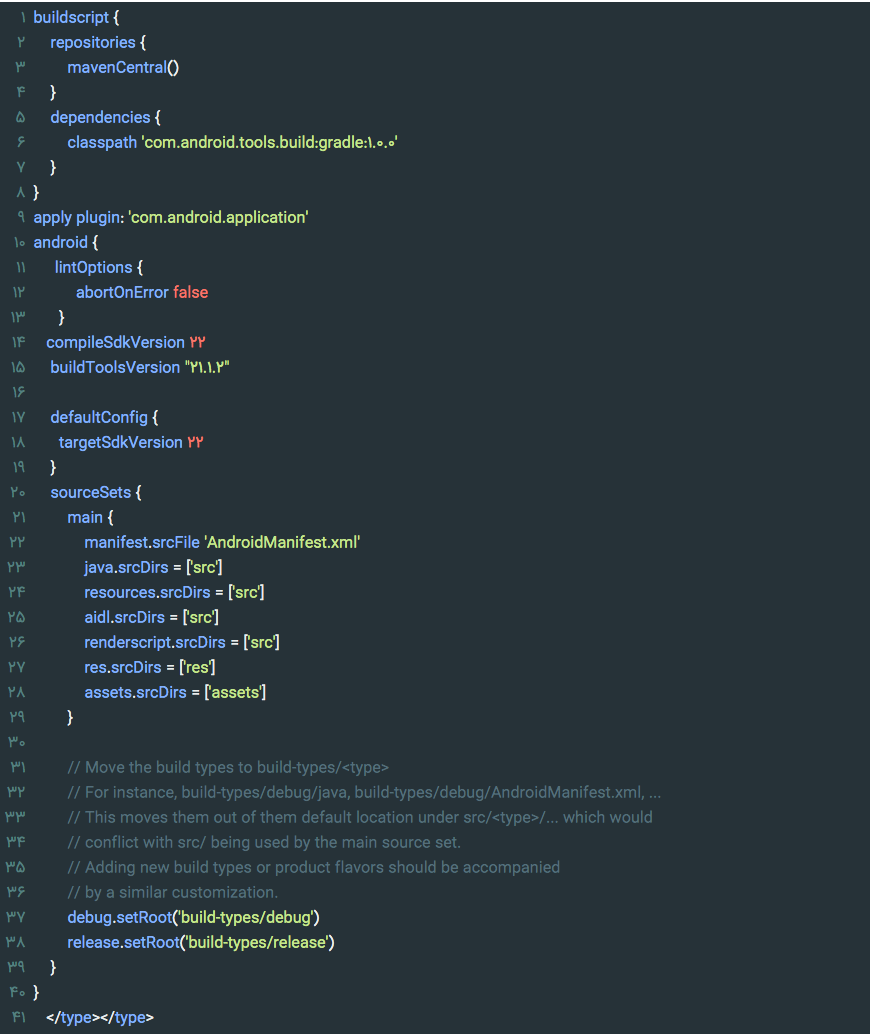The width and height of the screenshot is (879, 1034).
Task: Click the resources.srcDirs assignment
Action: (174, 592)
